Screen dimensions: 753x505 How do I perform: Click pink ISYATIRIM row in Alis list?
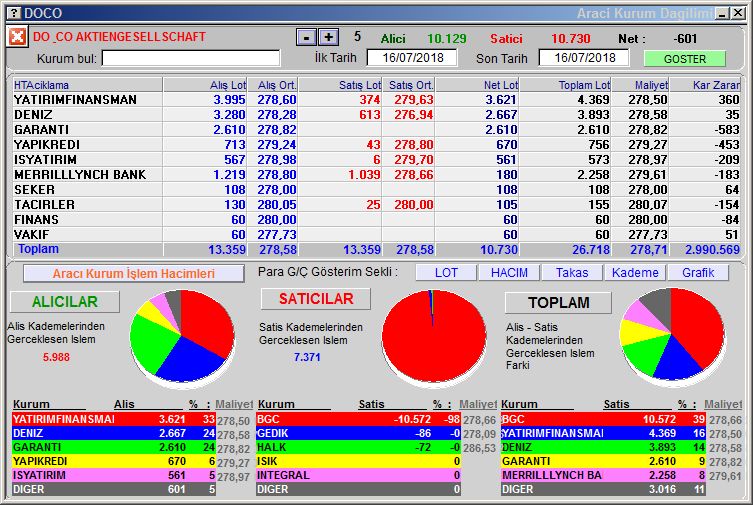click(114, 475)
